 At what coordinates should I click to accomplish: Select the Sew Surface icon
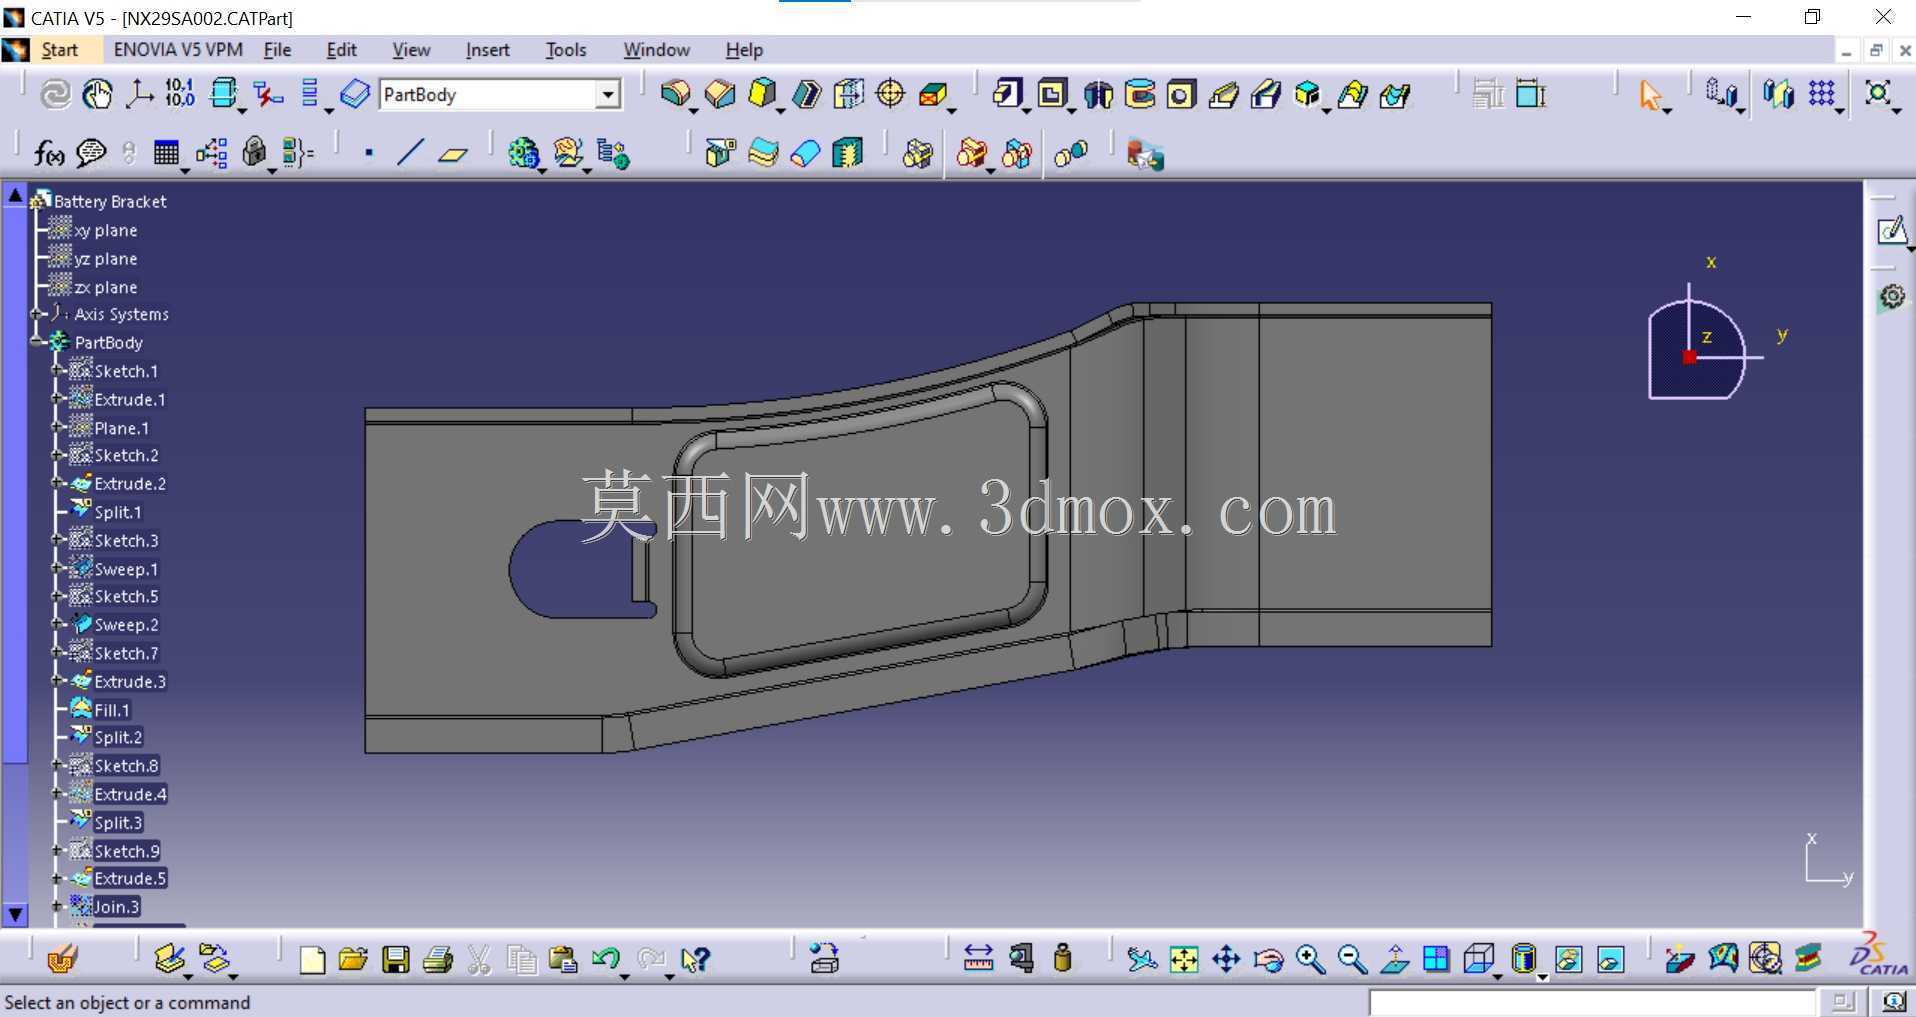(x=847, y=153)
